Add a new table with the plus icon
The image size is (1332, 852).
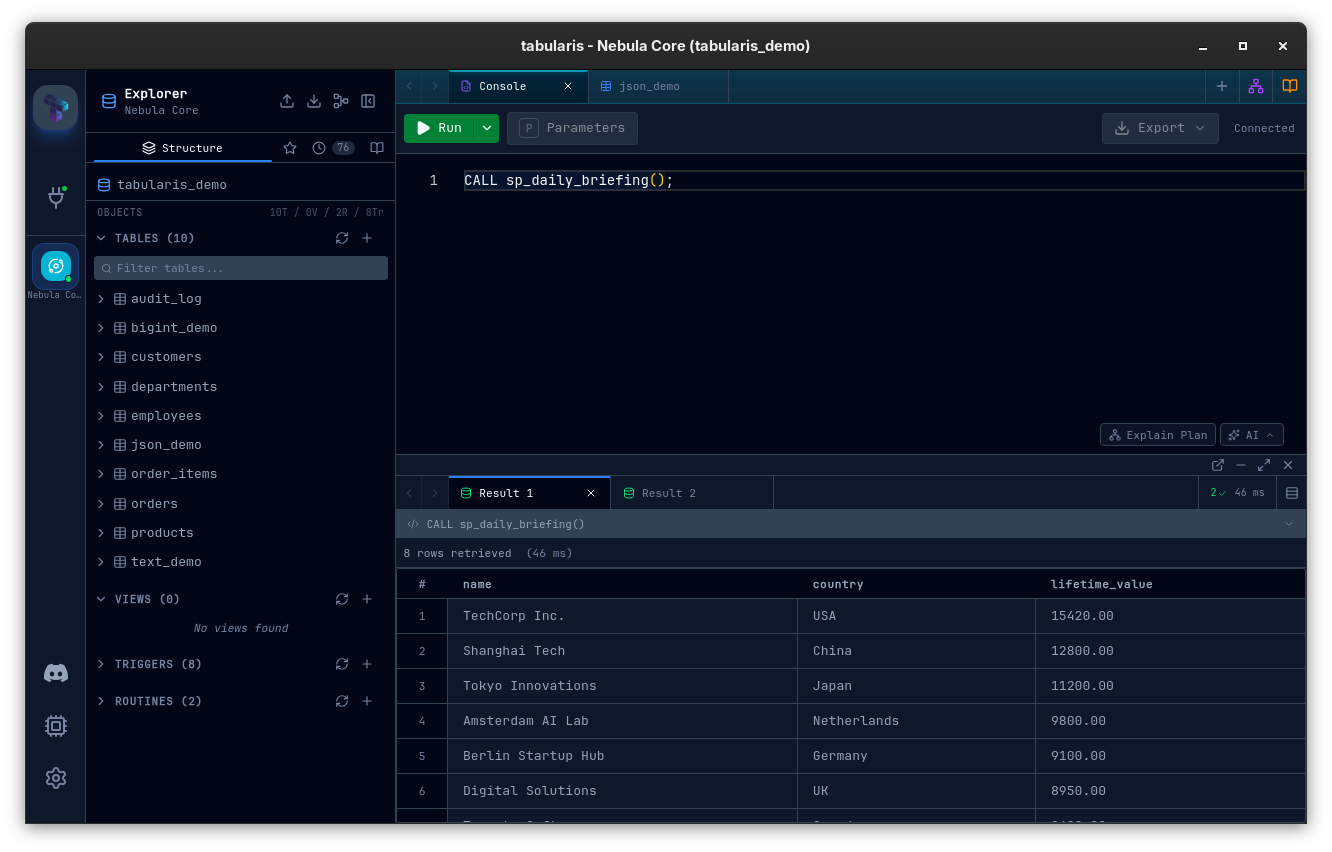[367, 238]
